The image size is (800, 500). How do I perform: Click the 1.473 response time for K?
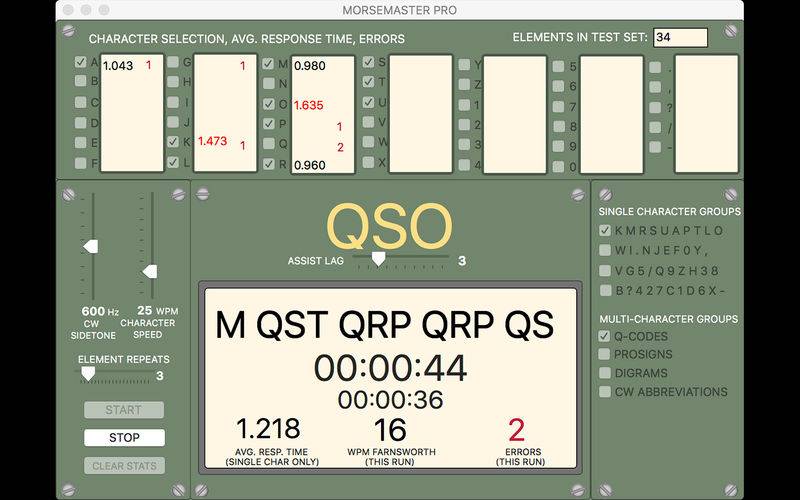tap(212, 141)
